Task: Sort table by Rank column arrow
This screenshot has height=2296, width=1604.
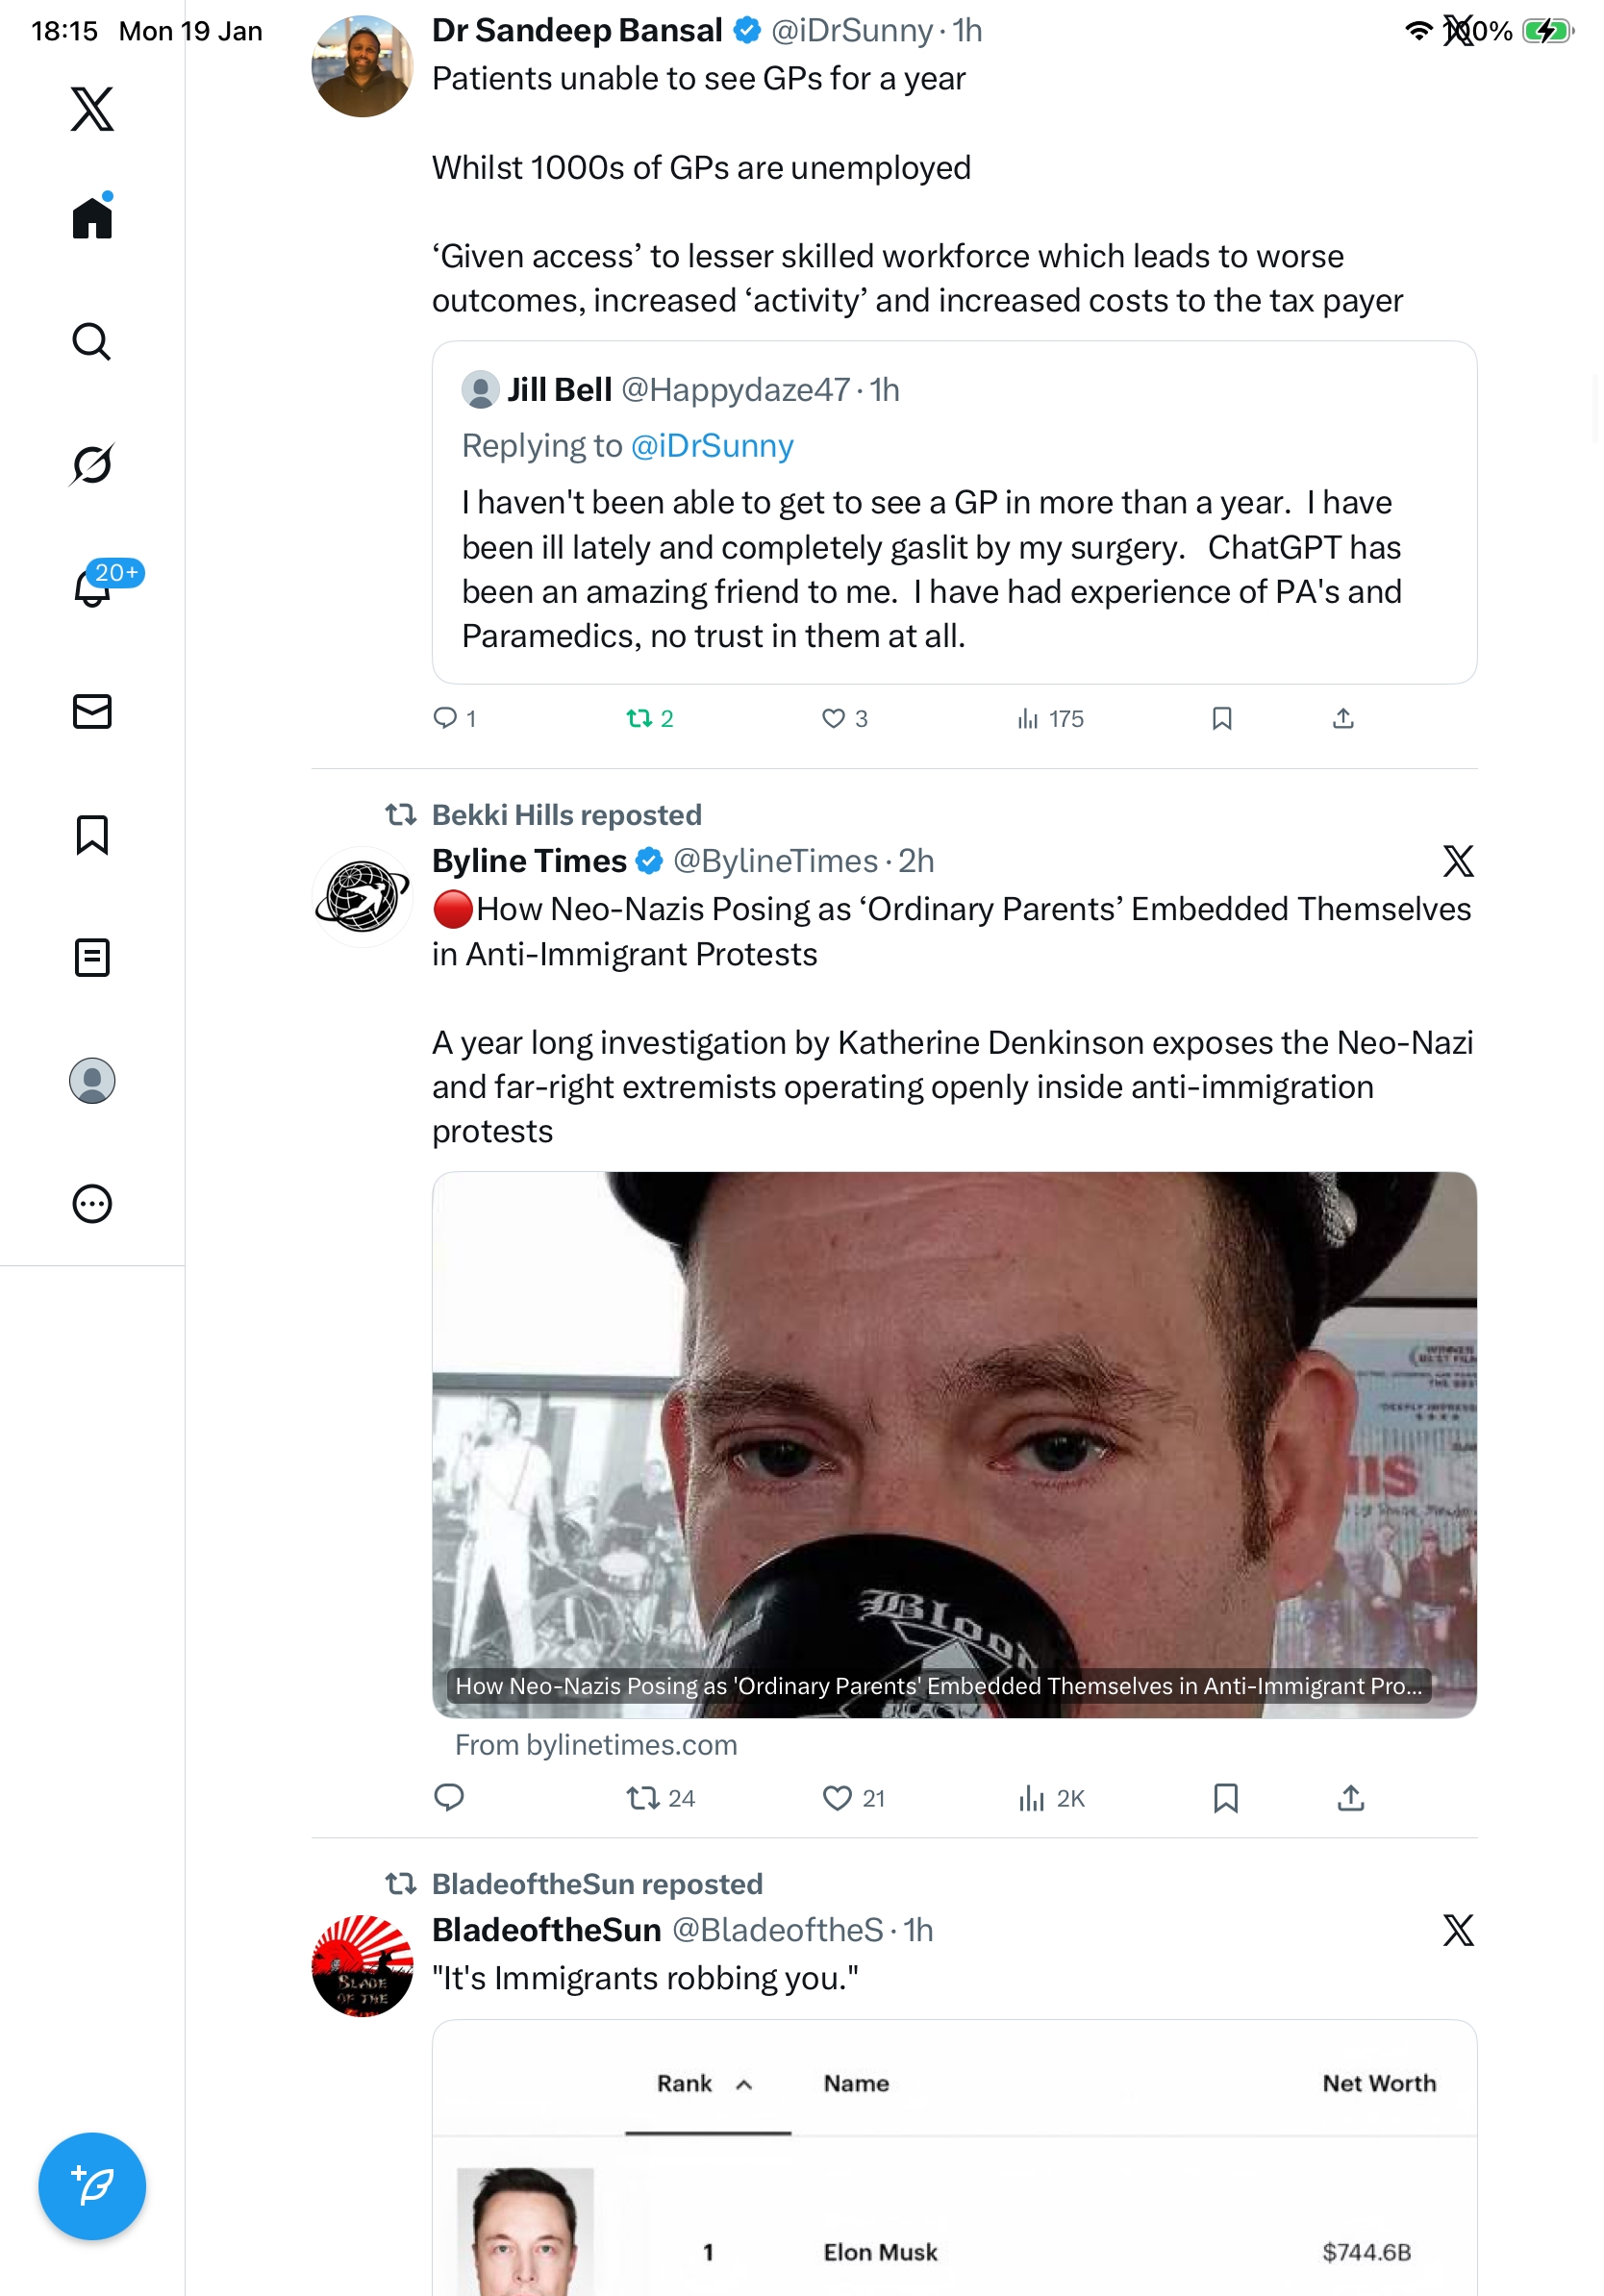Action: coord(745,2085)
